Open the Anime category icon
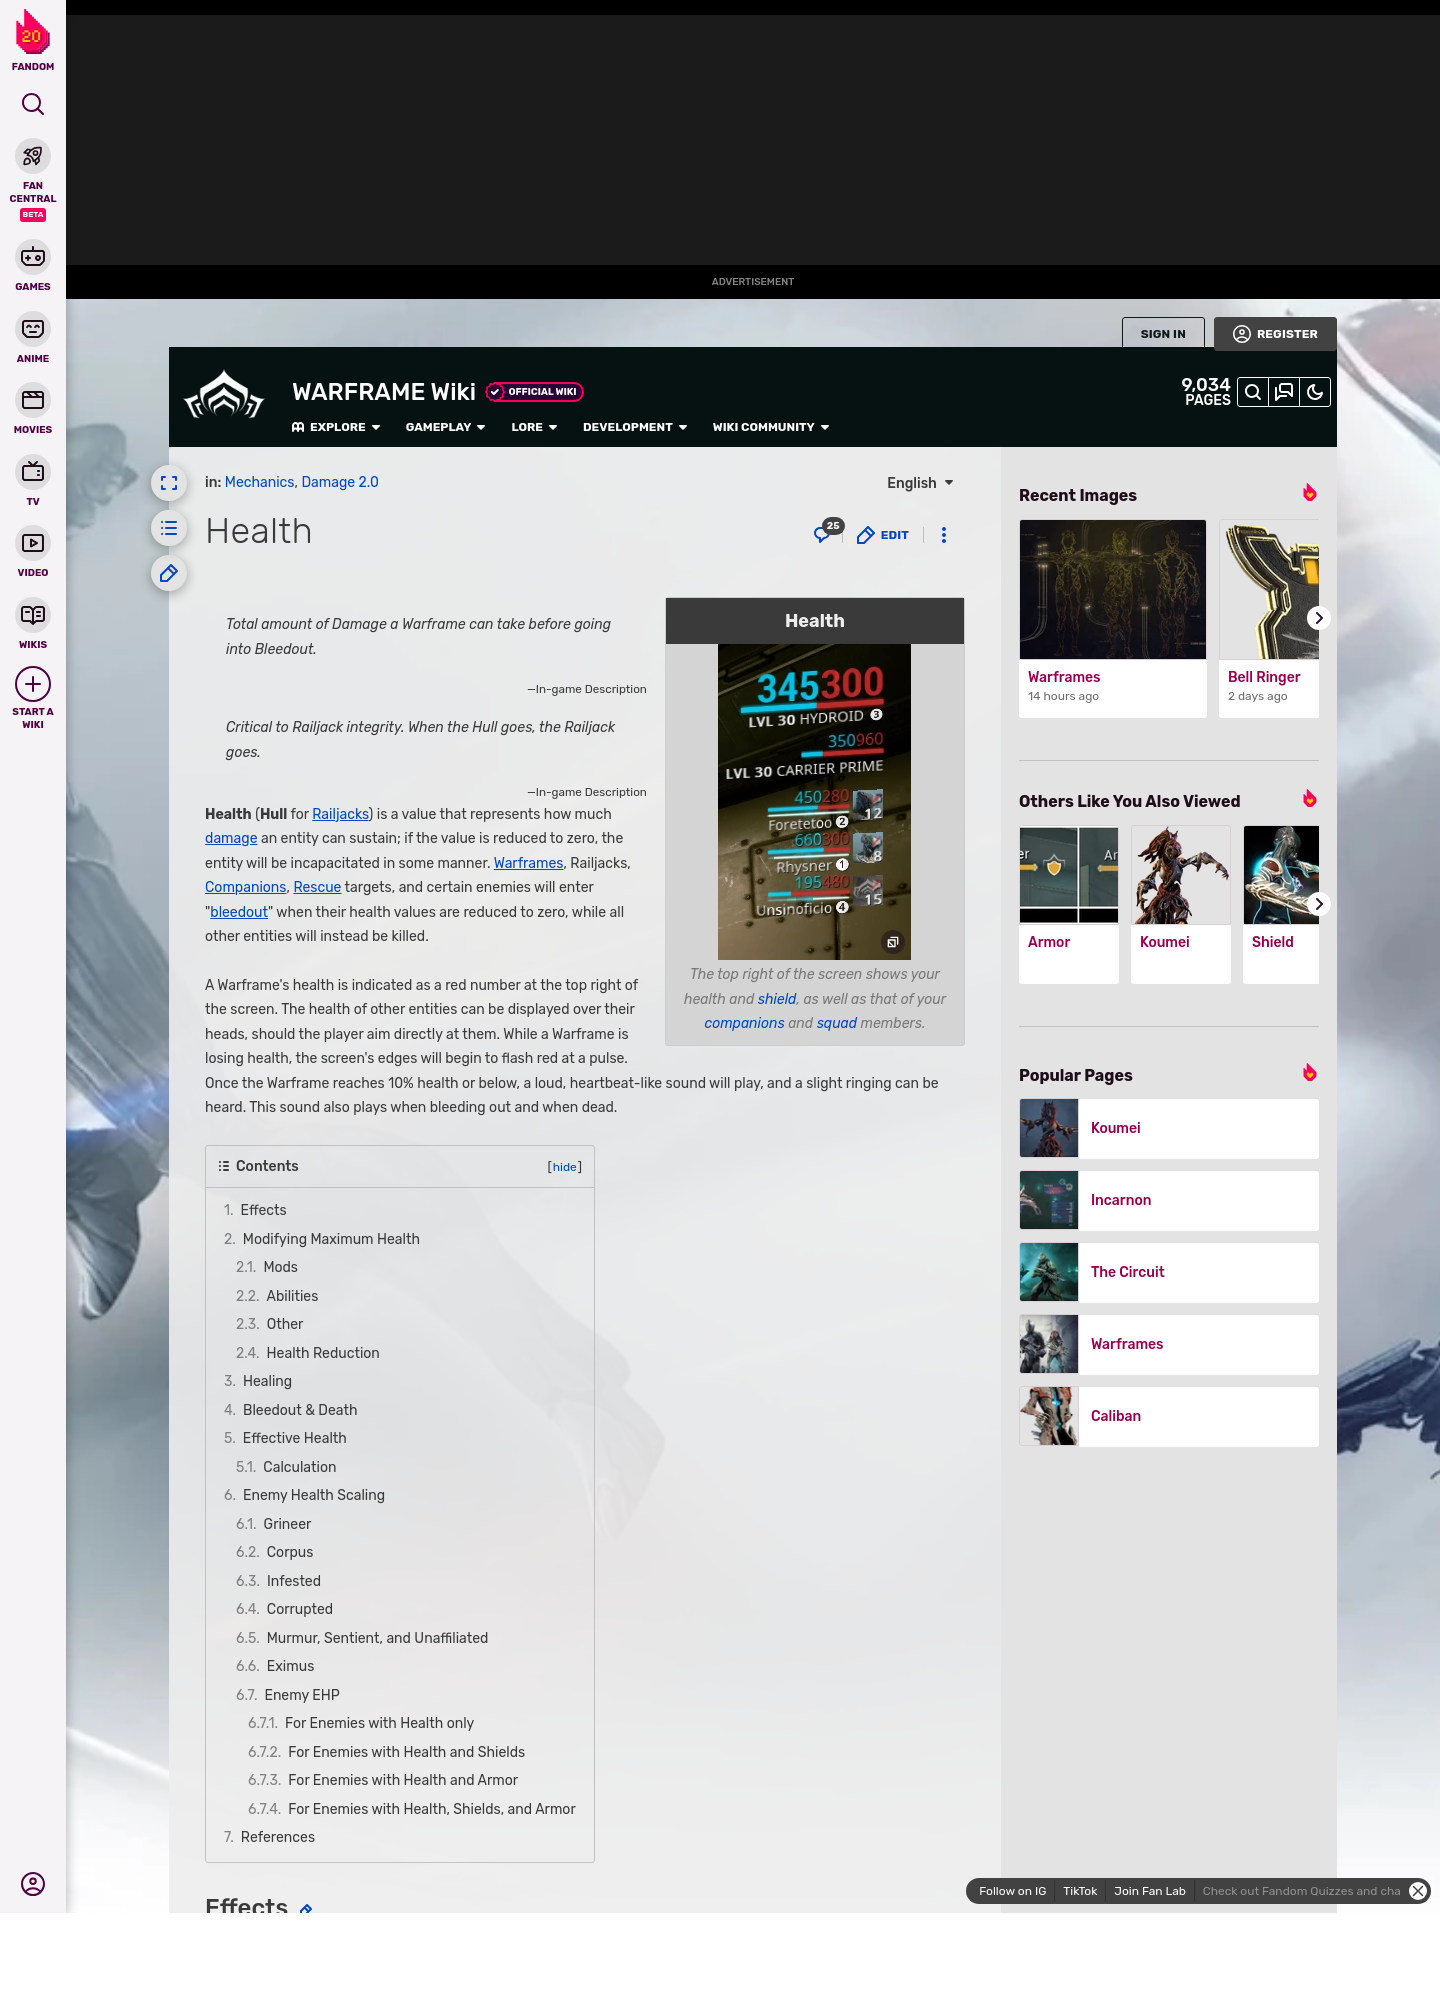Viewport: 1440px width, 2000px height. (33, 337)
